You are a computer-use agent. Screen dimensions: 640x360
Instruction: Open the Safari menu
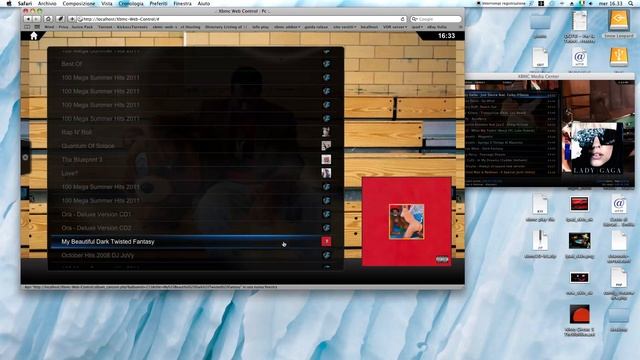(x=24, y=3)
